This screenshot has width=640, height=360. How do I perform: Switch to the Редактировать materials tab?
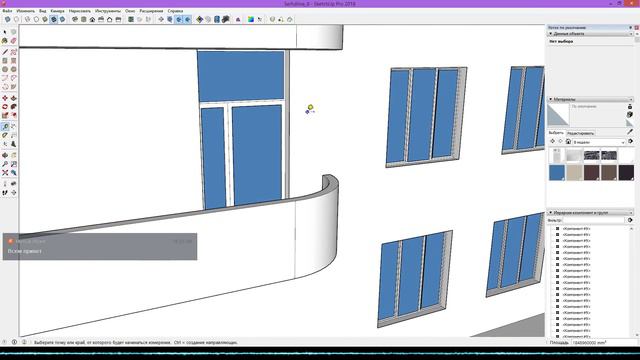580,133
